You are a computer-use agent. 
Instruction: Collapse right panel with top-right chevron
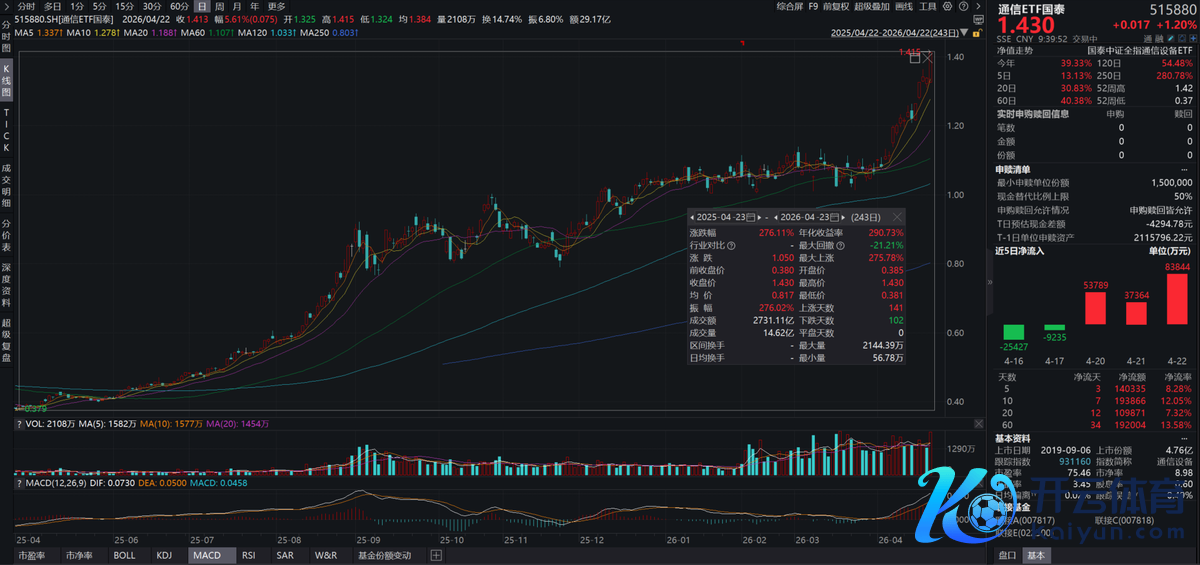[979, 6]
